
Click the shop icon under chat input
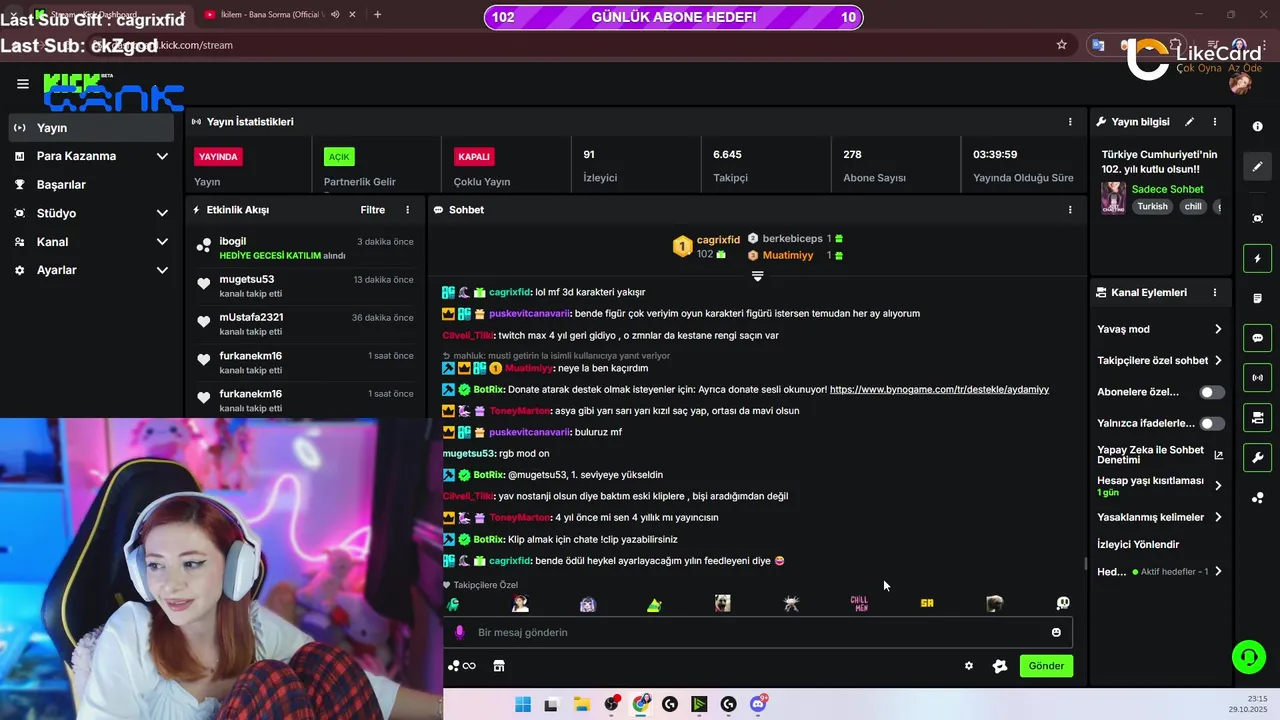point(498,666)
